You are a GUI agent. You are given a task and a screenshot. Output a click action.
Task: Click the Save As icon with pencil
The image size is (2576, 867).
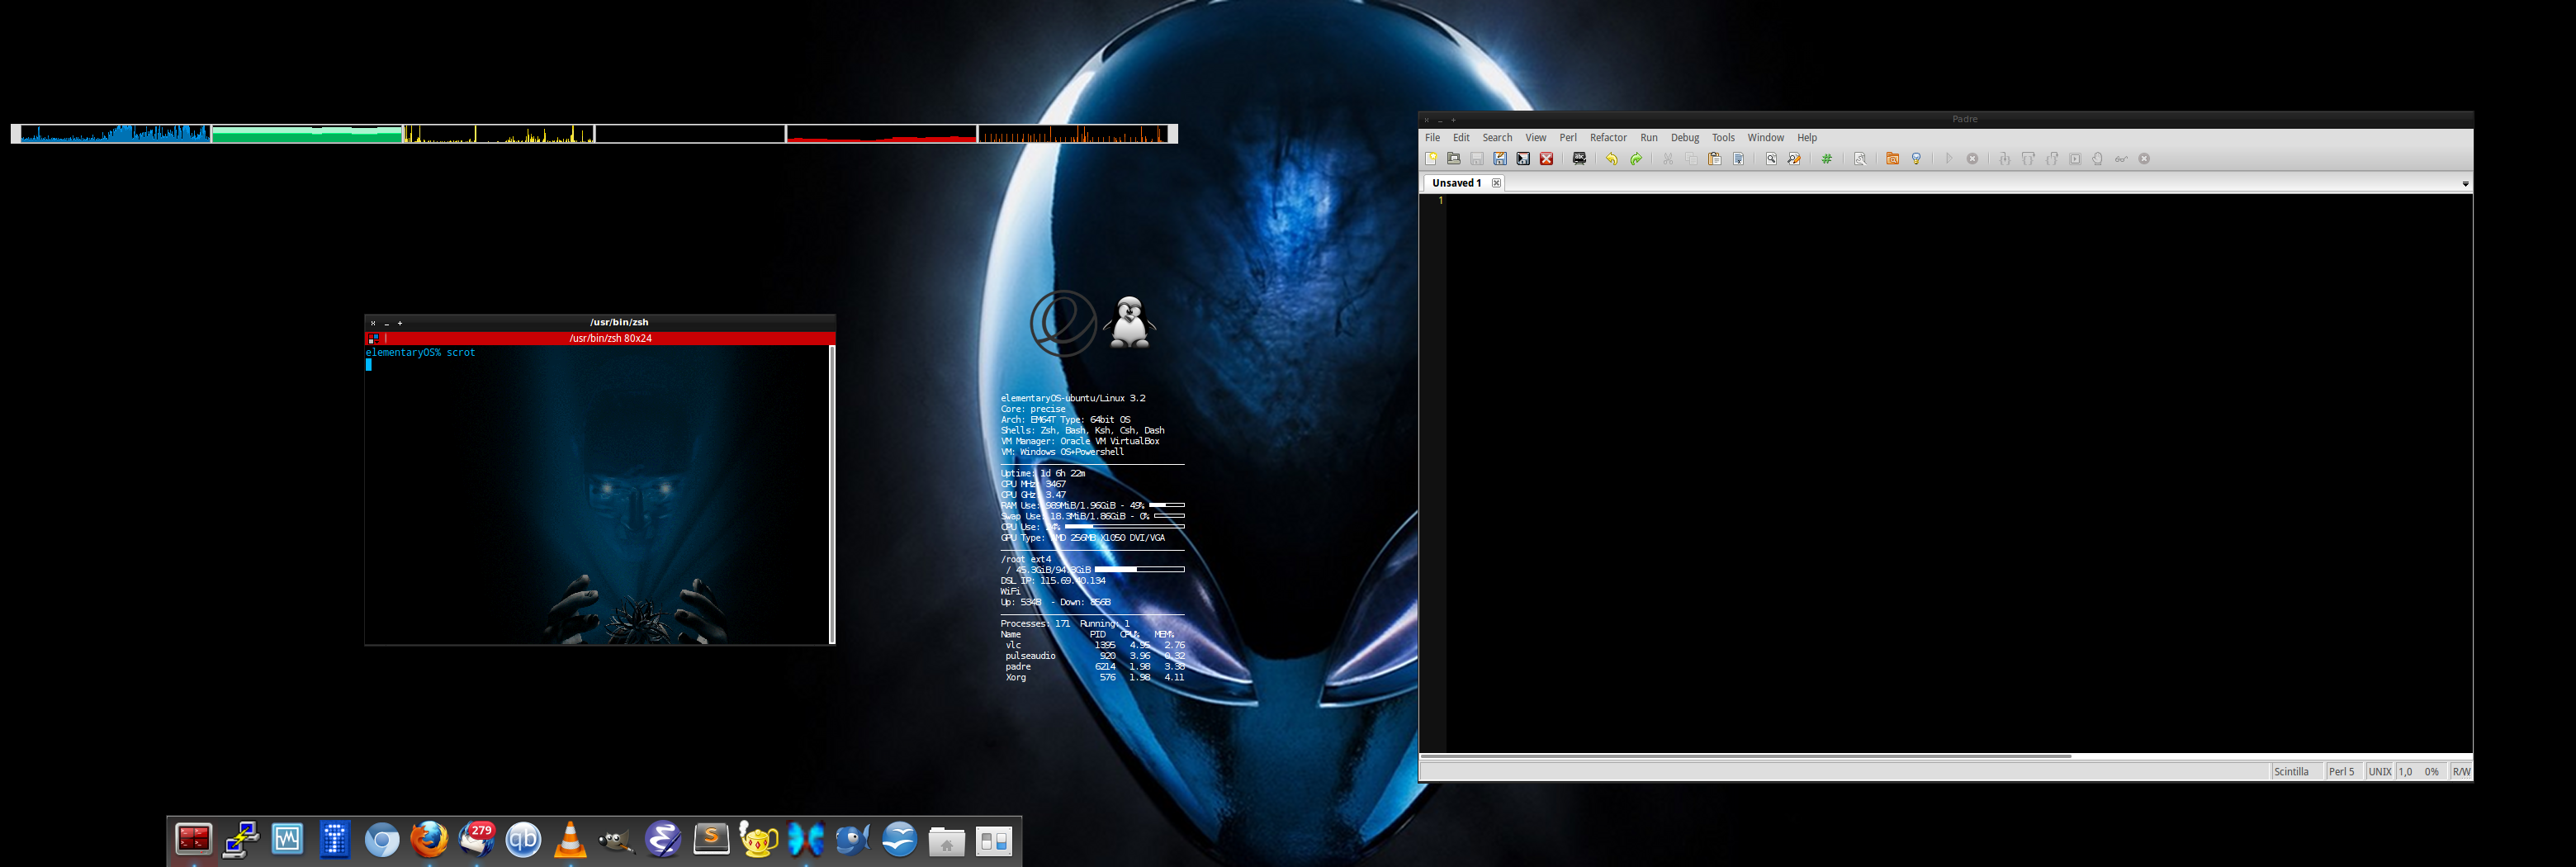(x=1500, y=159)
